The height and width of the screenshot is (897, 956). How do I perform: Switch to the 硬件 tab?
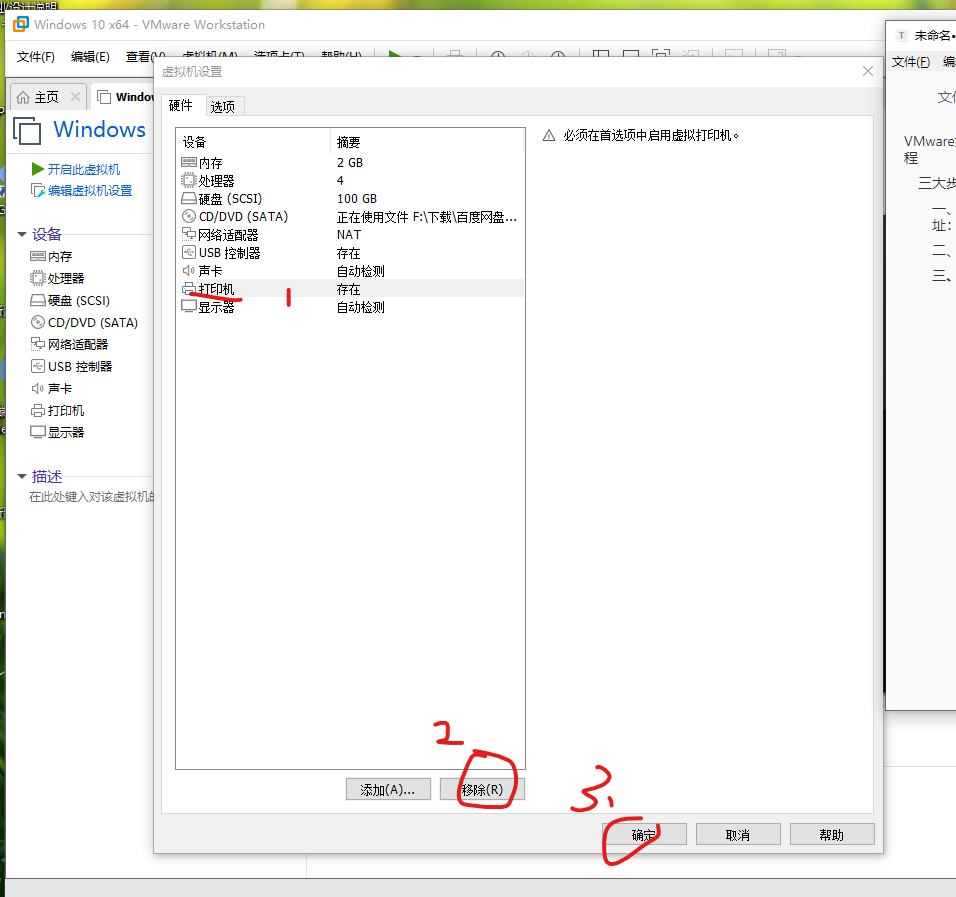[x=180, y=105]
